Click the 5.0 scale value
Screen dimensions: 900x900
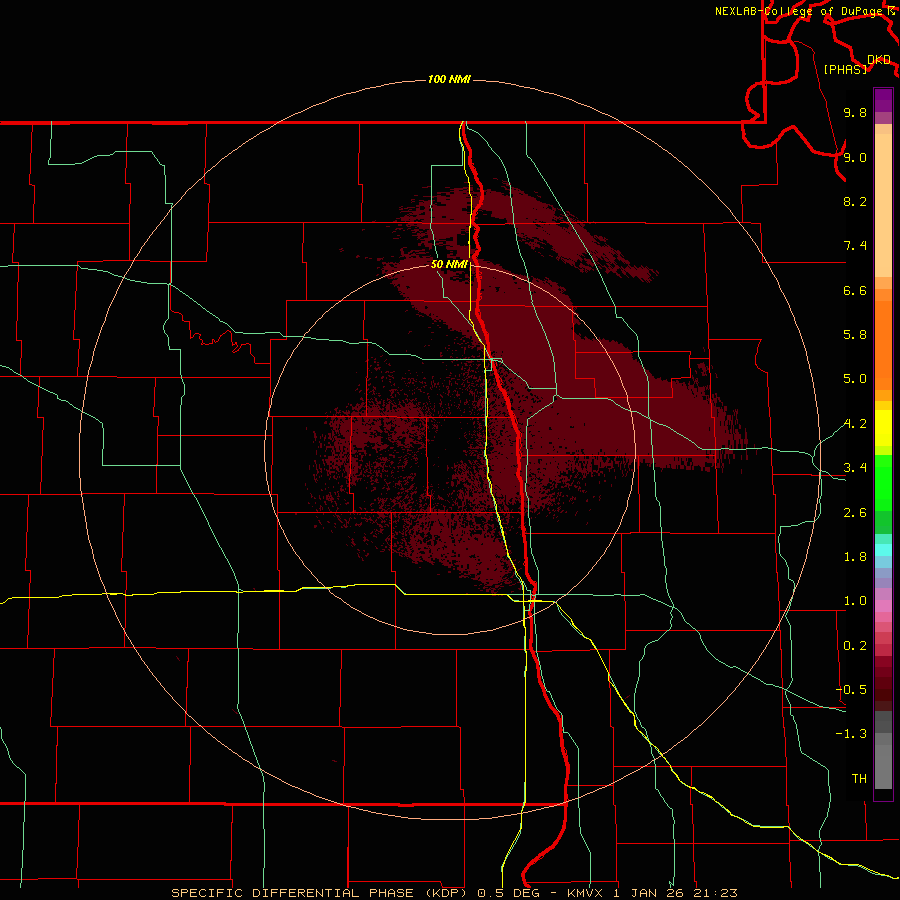(x=855, y=379)
